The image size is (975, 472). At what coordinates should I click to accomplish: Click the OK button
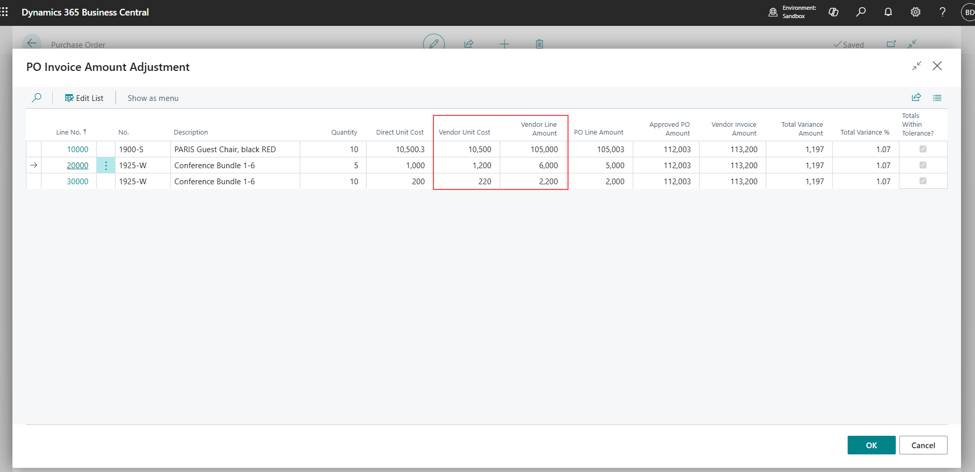point(871,445)
